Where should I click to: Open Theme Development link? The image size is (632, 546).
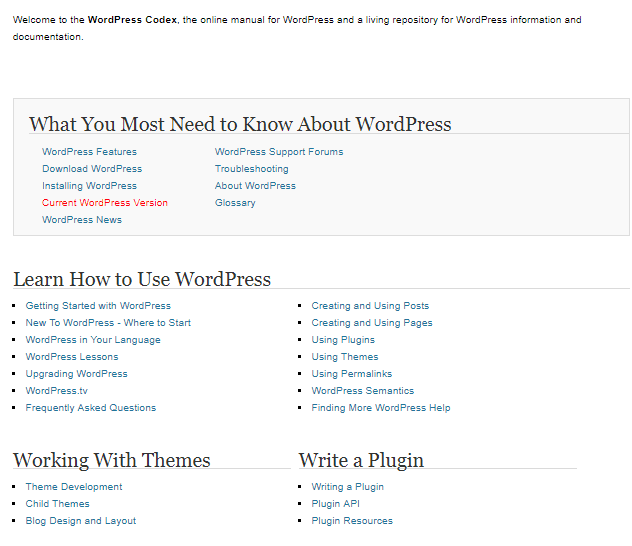coord(74,487)
